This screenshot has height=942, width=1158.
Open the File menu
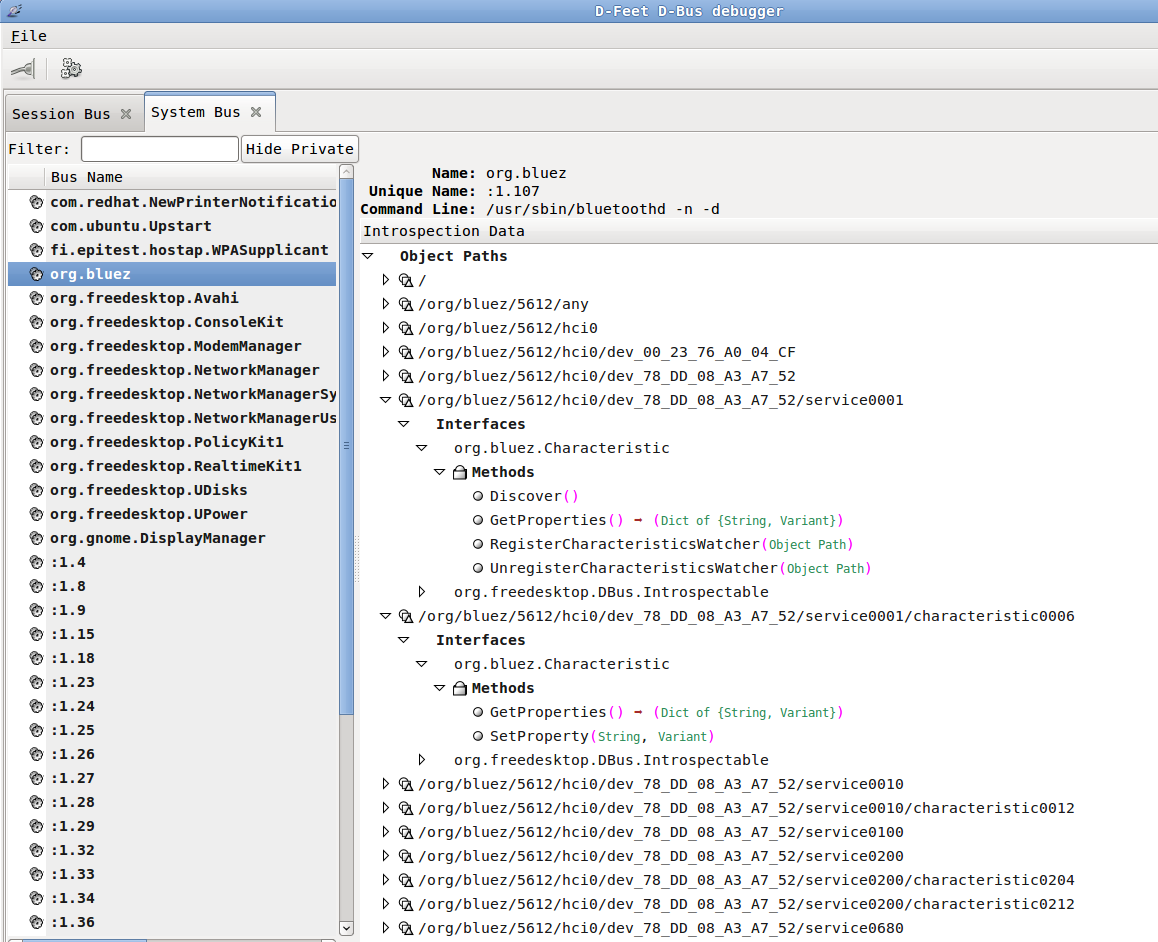coord(29,36)
